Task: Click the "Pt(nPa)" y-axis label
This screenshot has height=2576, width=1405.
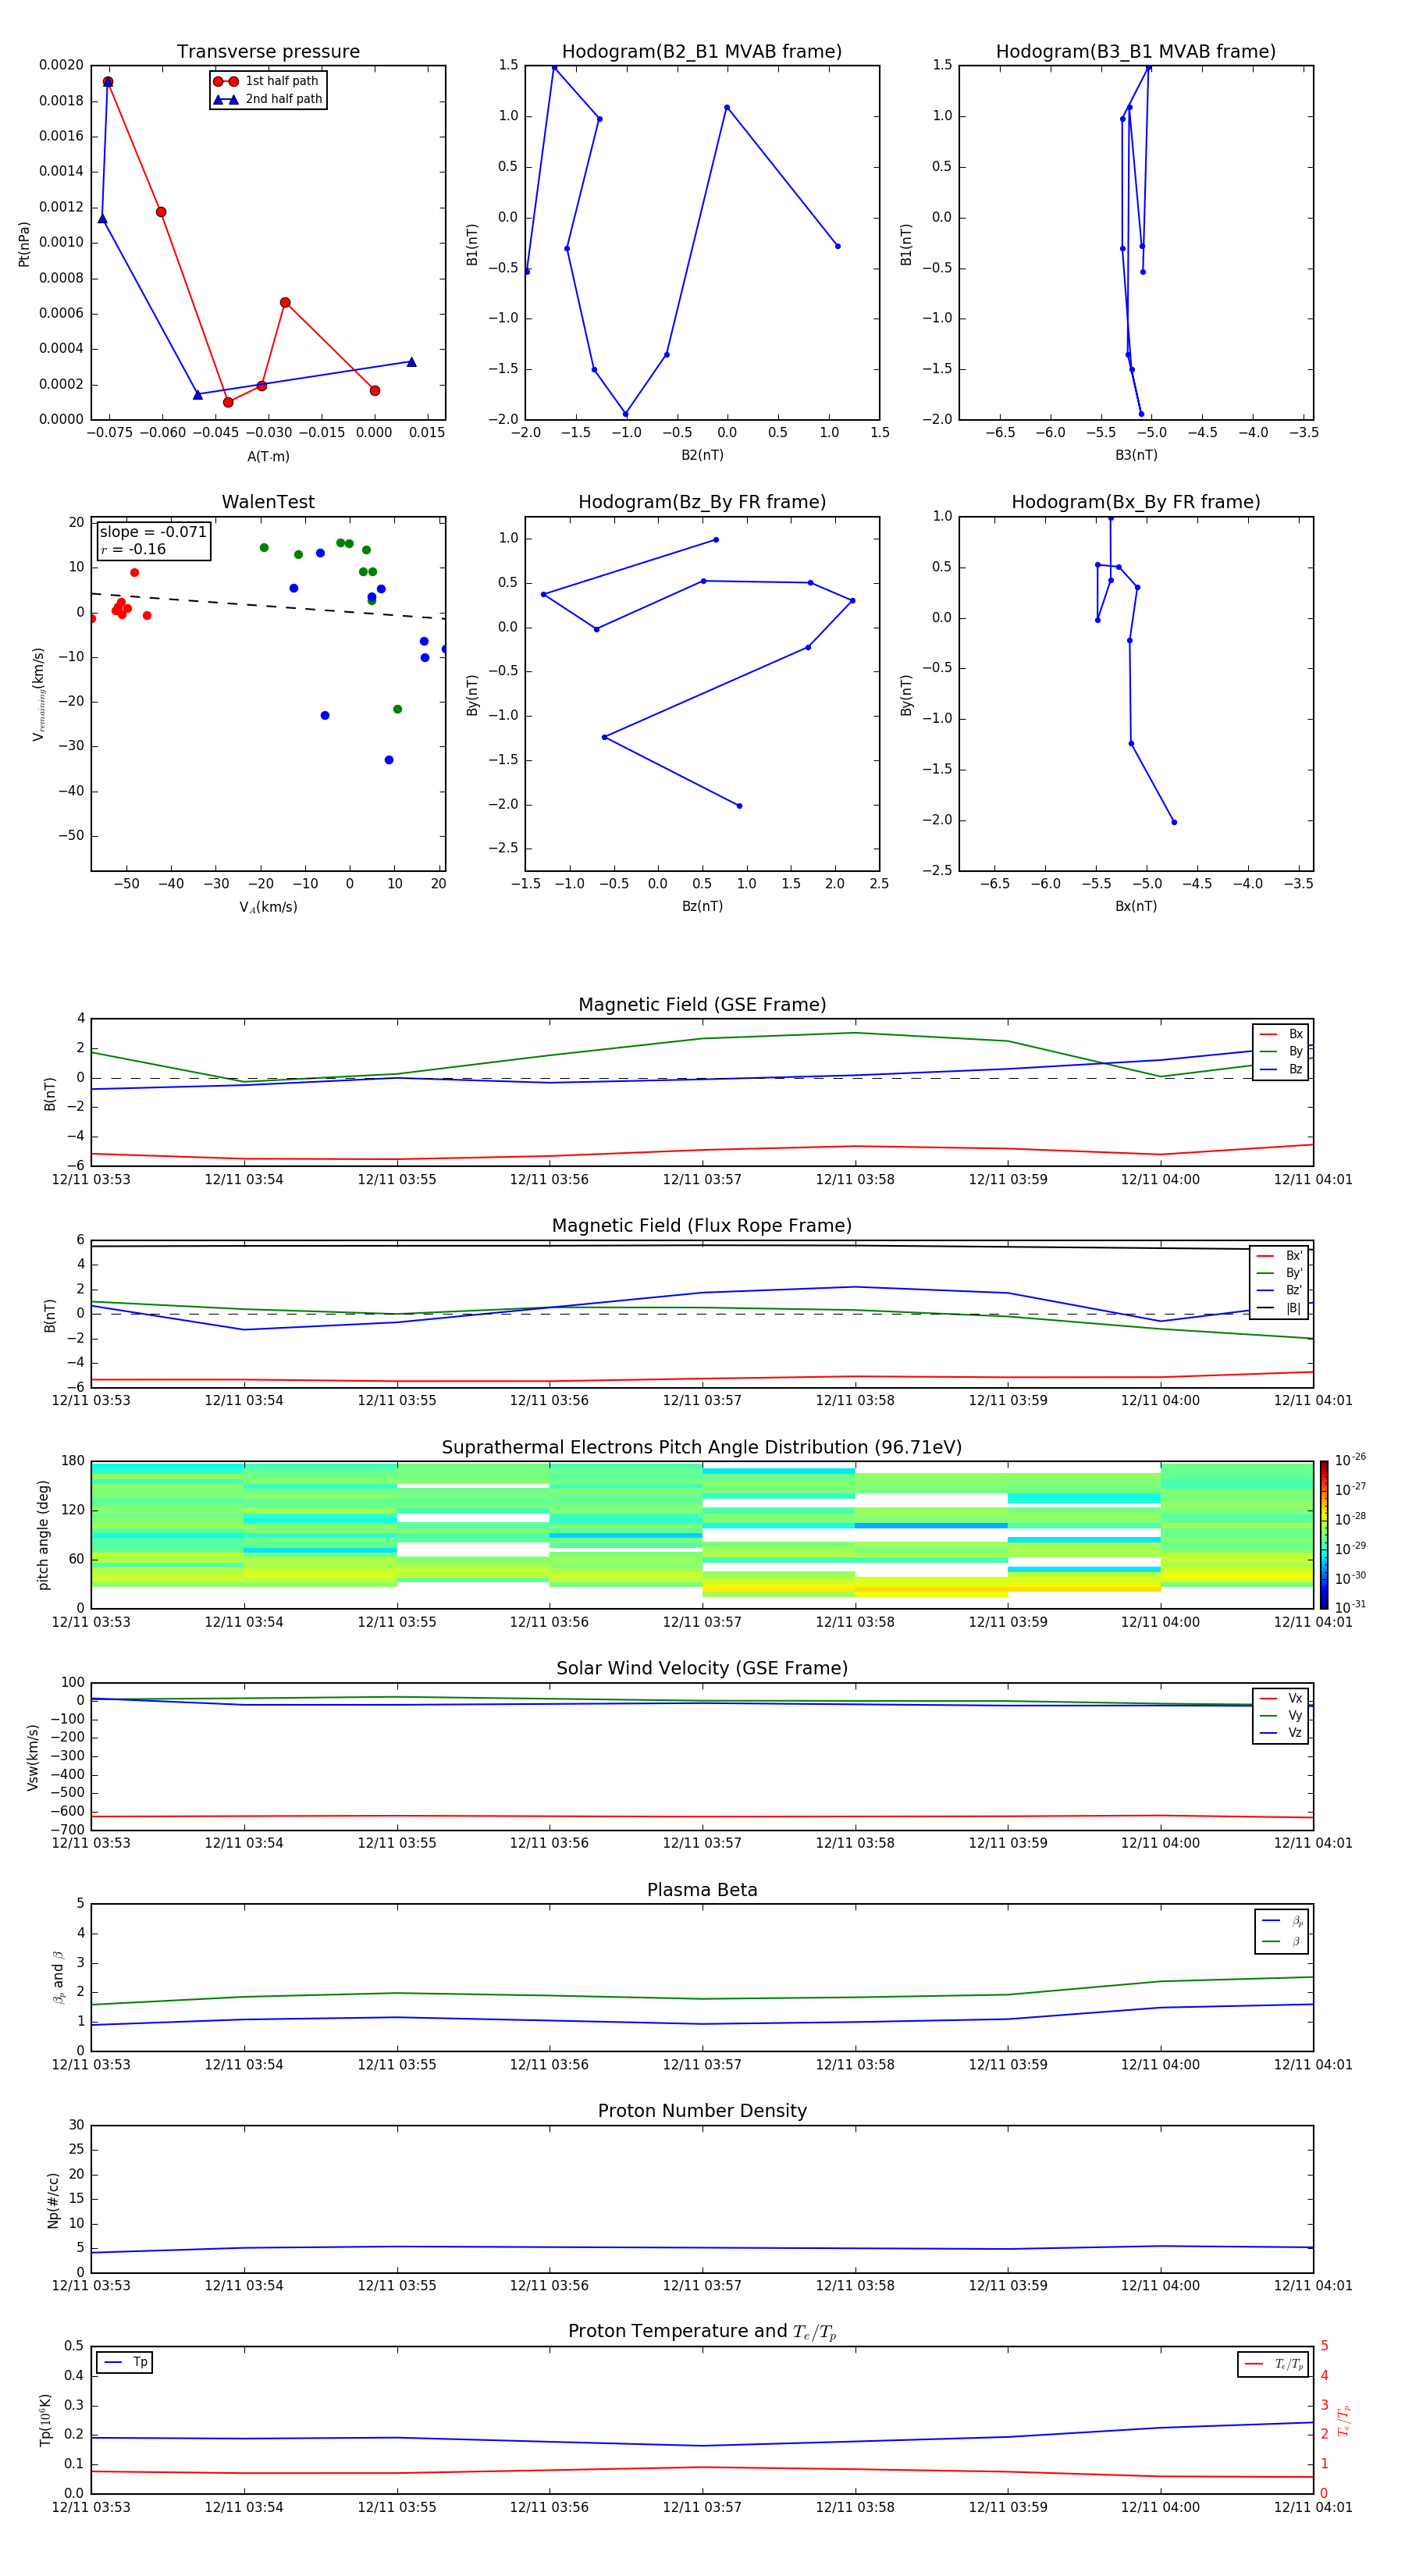Action: click(24, 243)
